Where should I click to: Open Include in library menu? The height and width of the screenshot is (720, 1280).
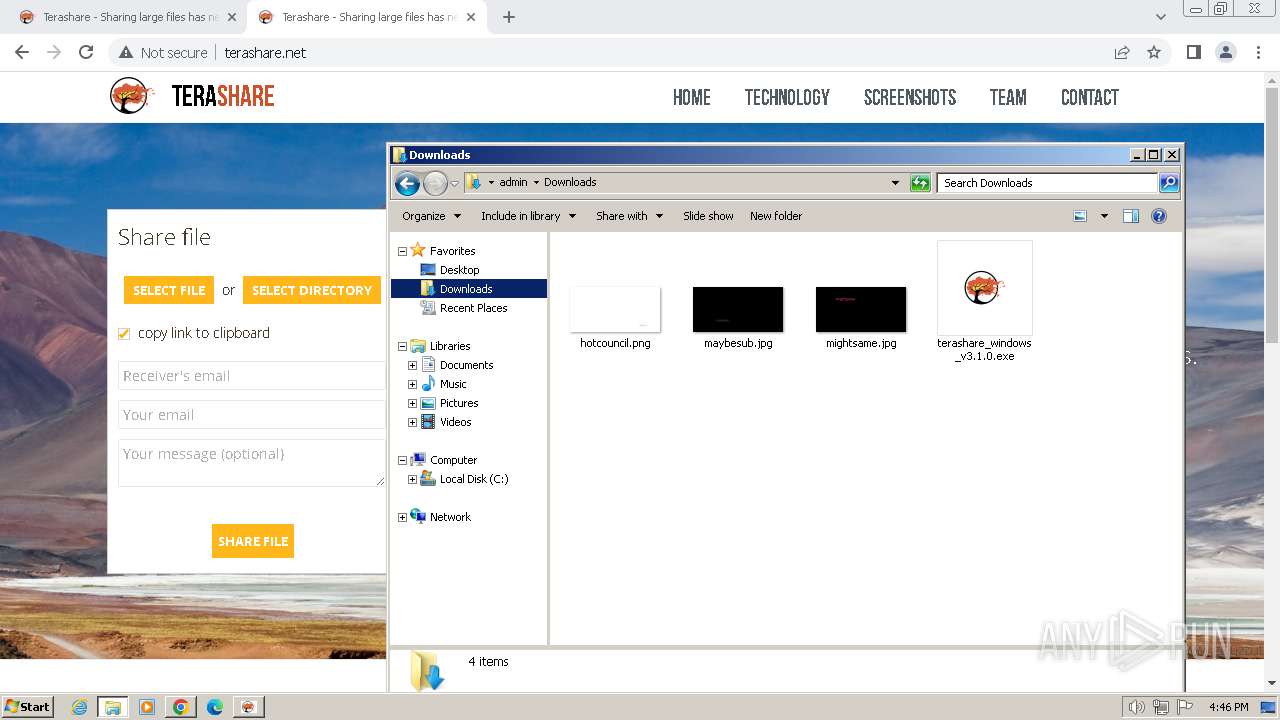(528, 216)
